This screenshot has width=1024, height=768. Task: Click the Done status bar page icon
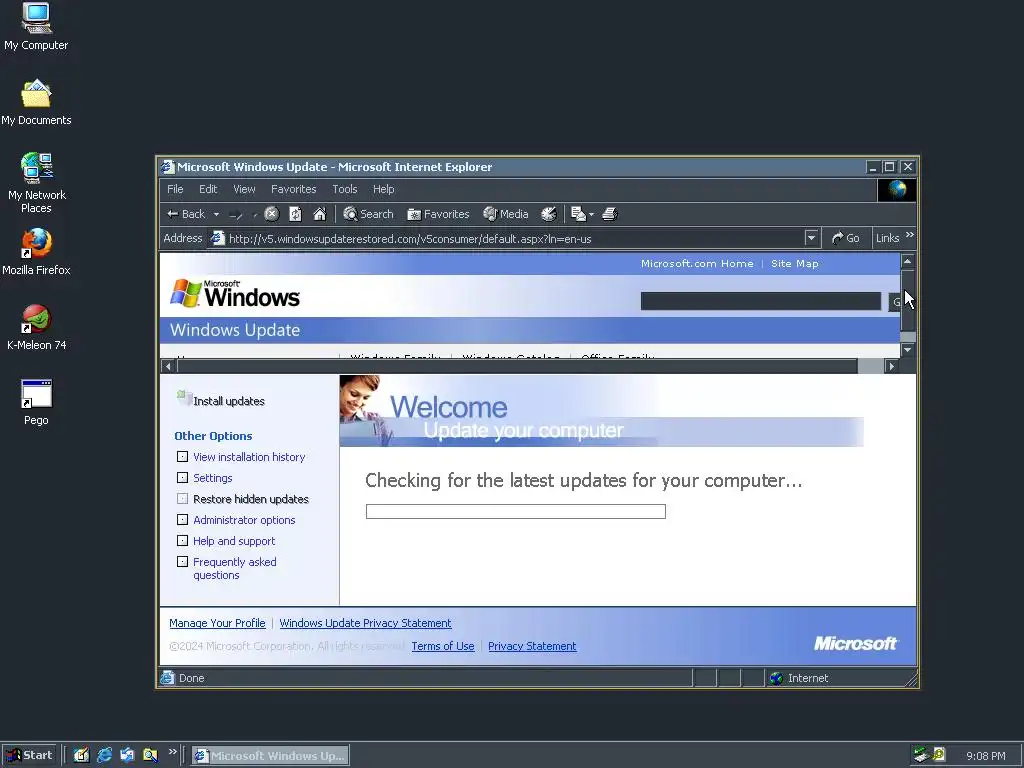[168, 678]
